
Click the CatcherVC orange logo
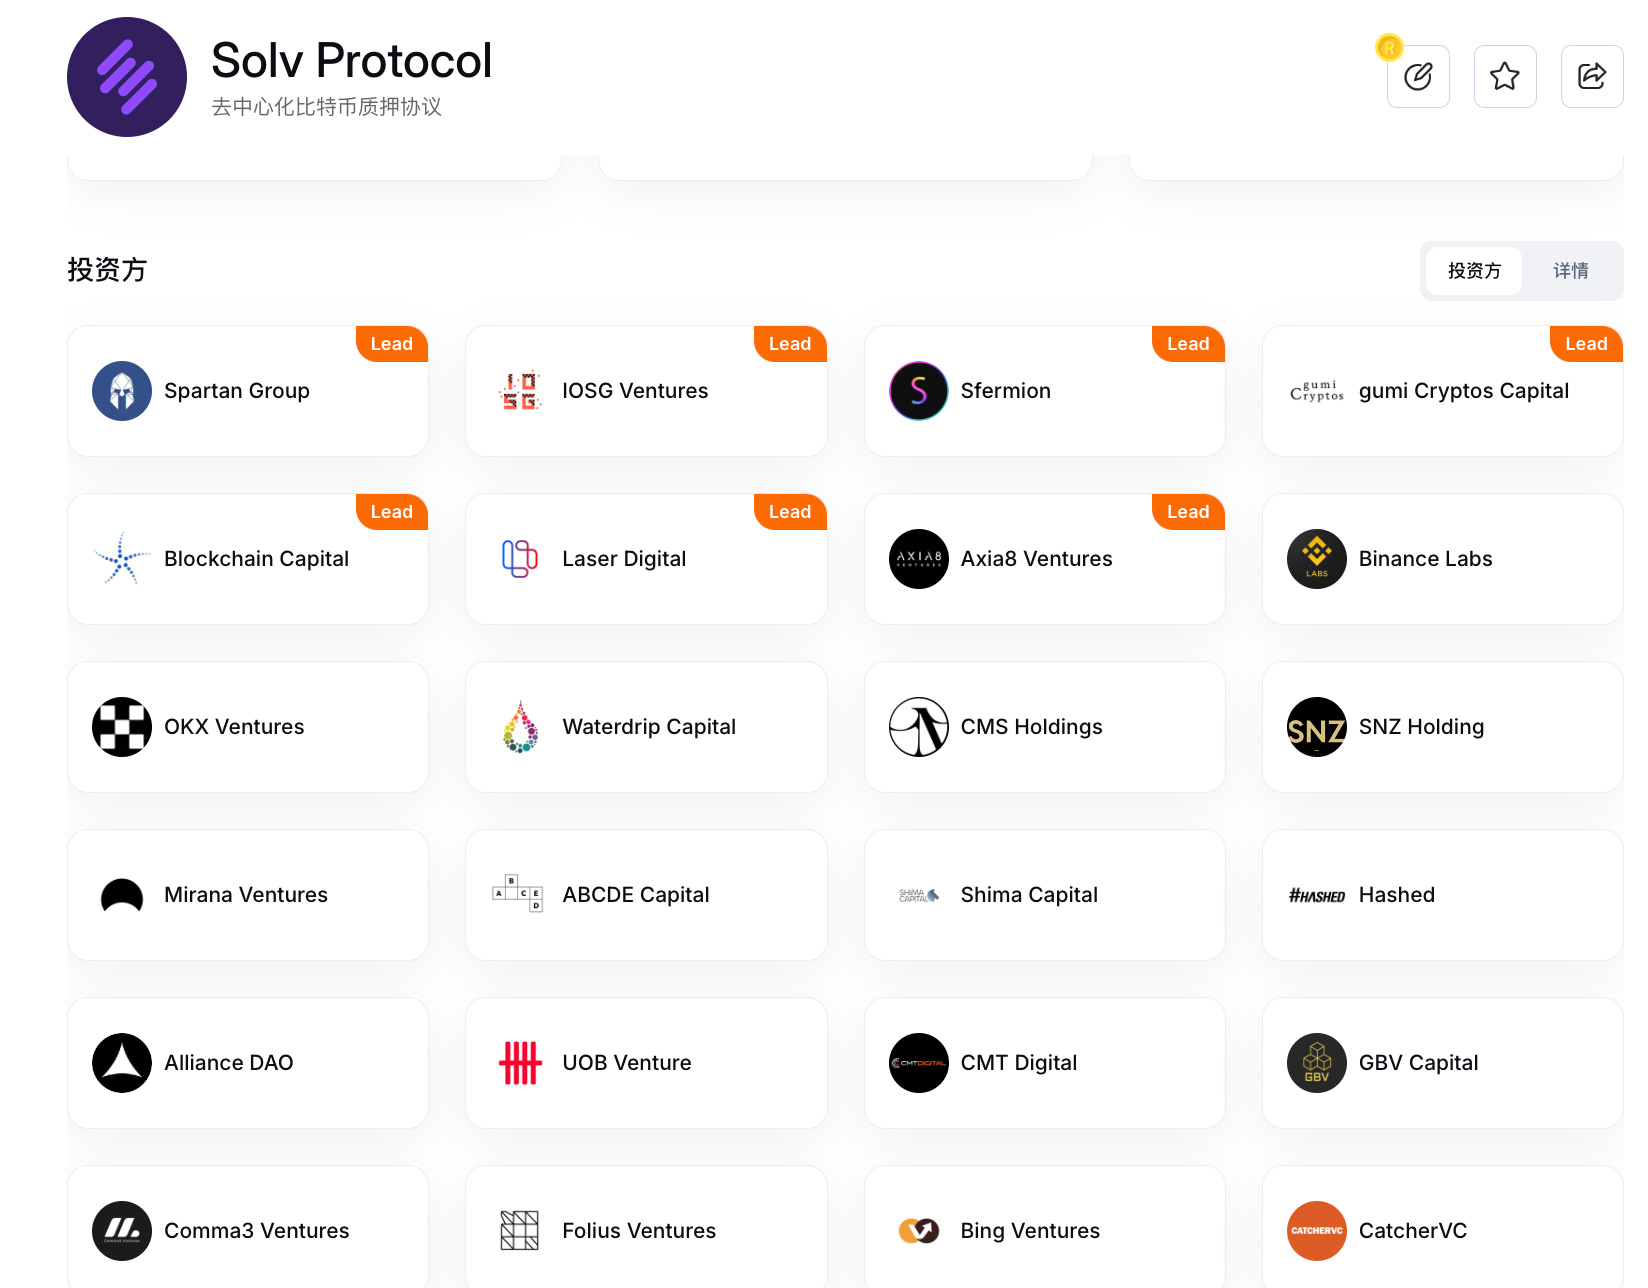pyautogui.click(x=1317, y=1231)
